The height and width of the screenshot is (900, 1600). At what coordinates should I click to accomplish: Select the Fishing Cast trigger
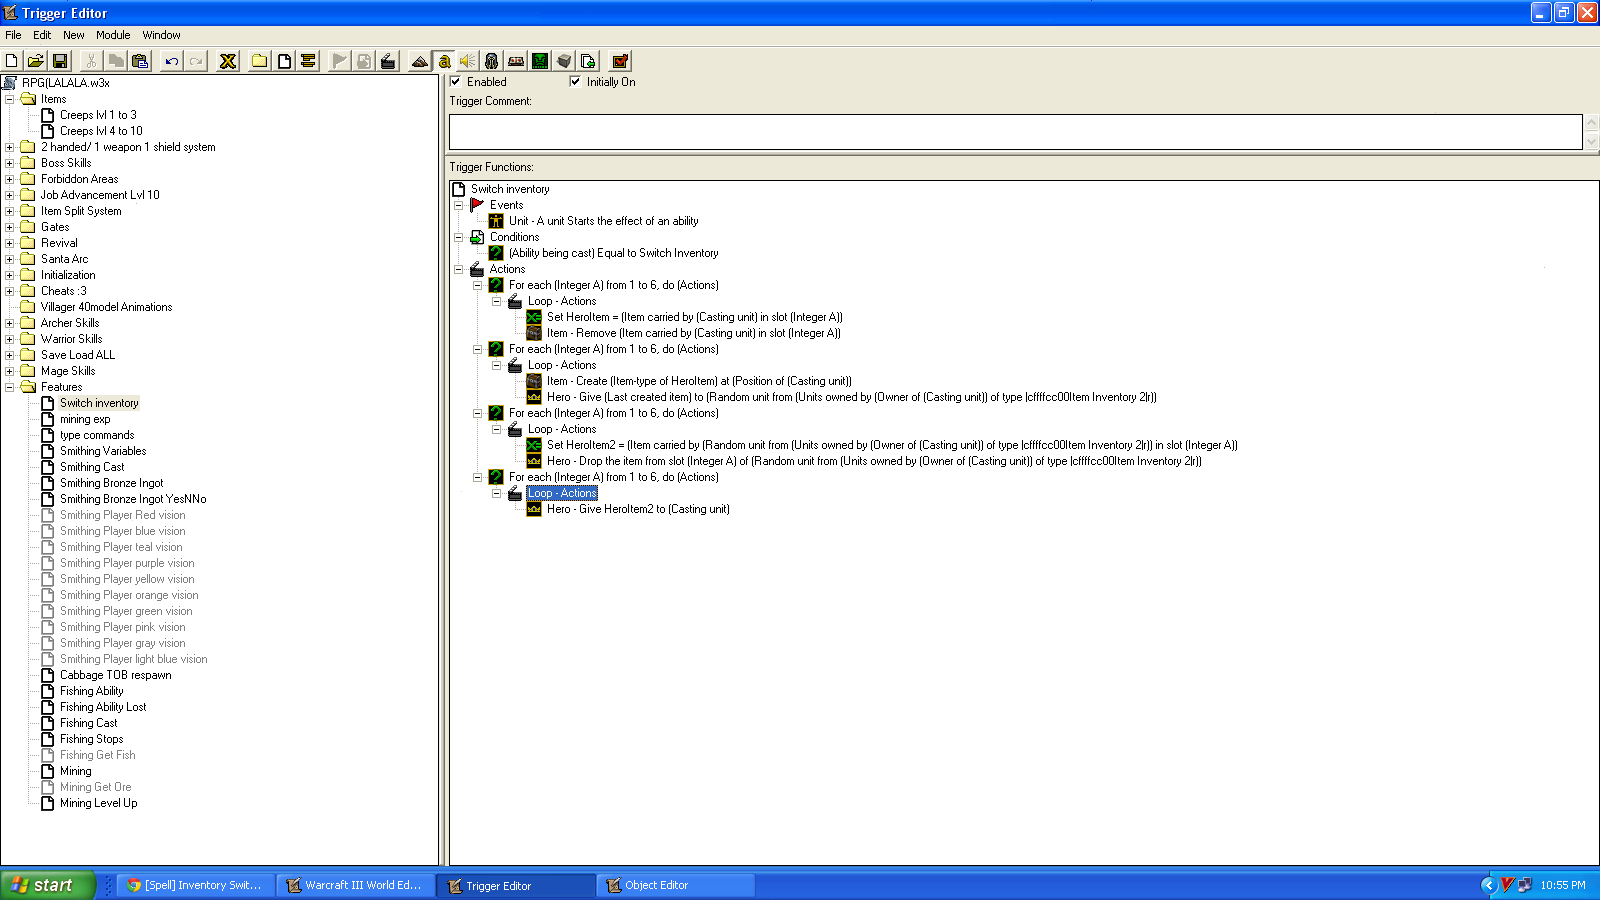pos(88,723)
